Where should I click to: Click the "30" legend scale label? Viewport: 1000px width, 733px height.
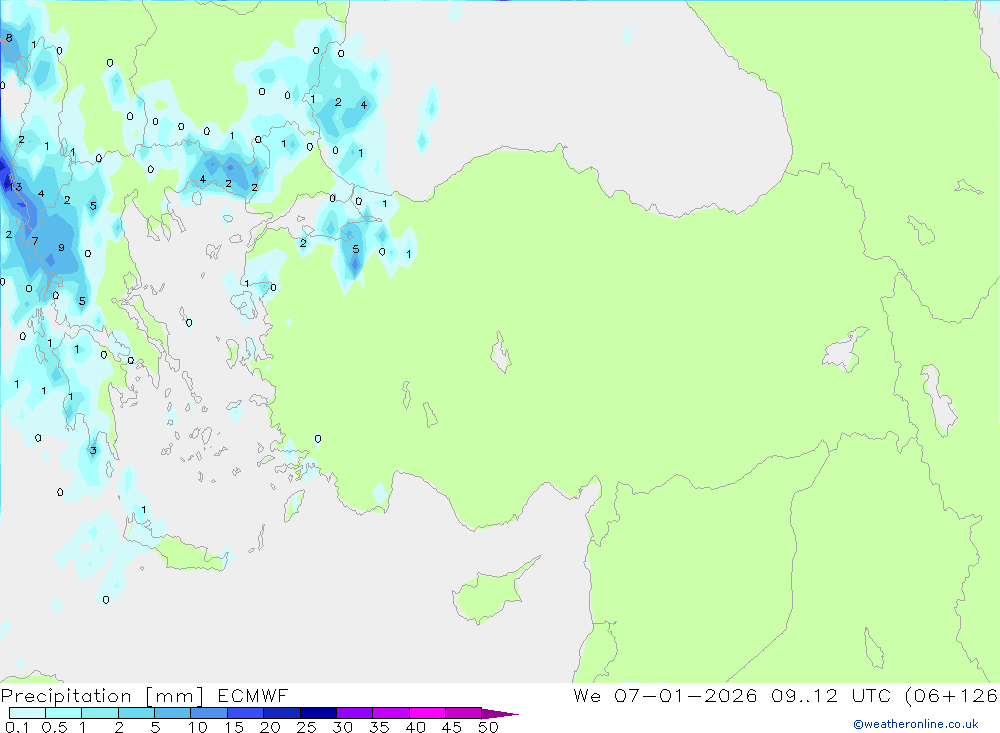342,727
